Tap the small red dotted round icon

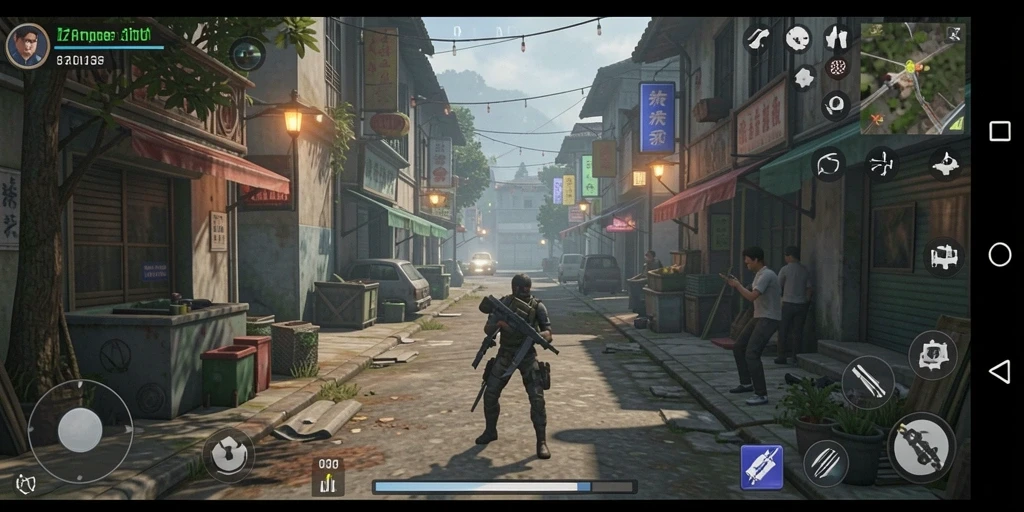837,68
